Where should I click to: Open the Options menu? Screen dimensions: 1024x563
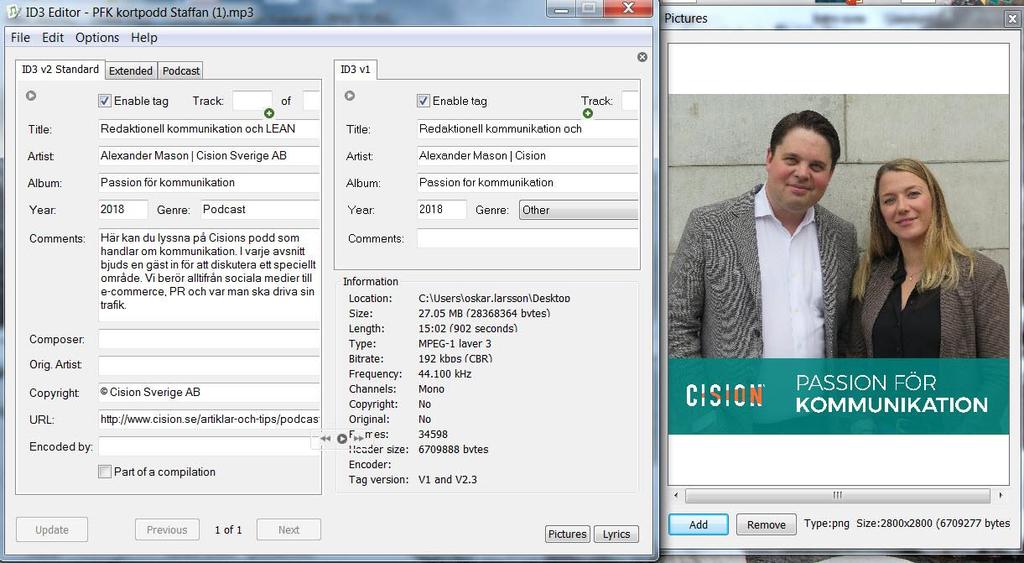coord(97,37)
